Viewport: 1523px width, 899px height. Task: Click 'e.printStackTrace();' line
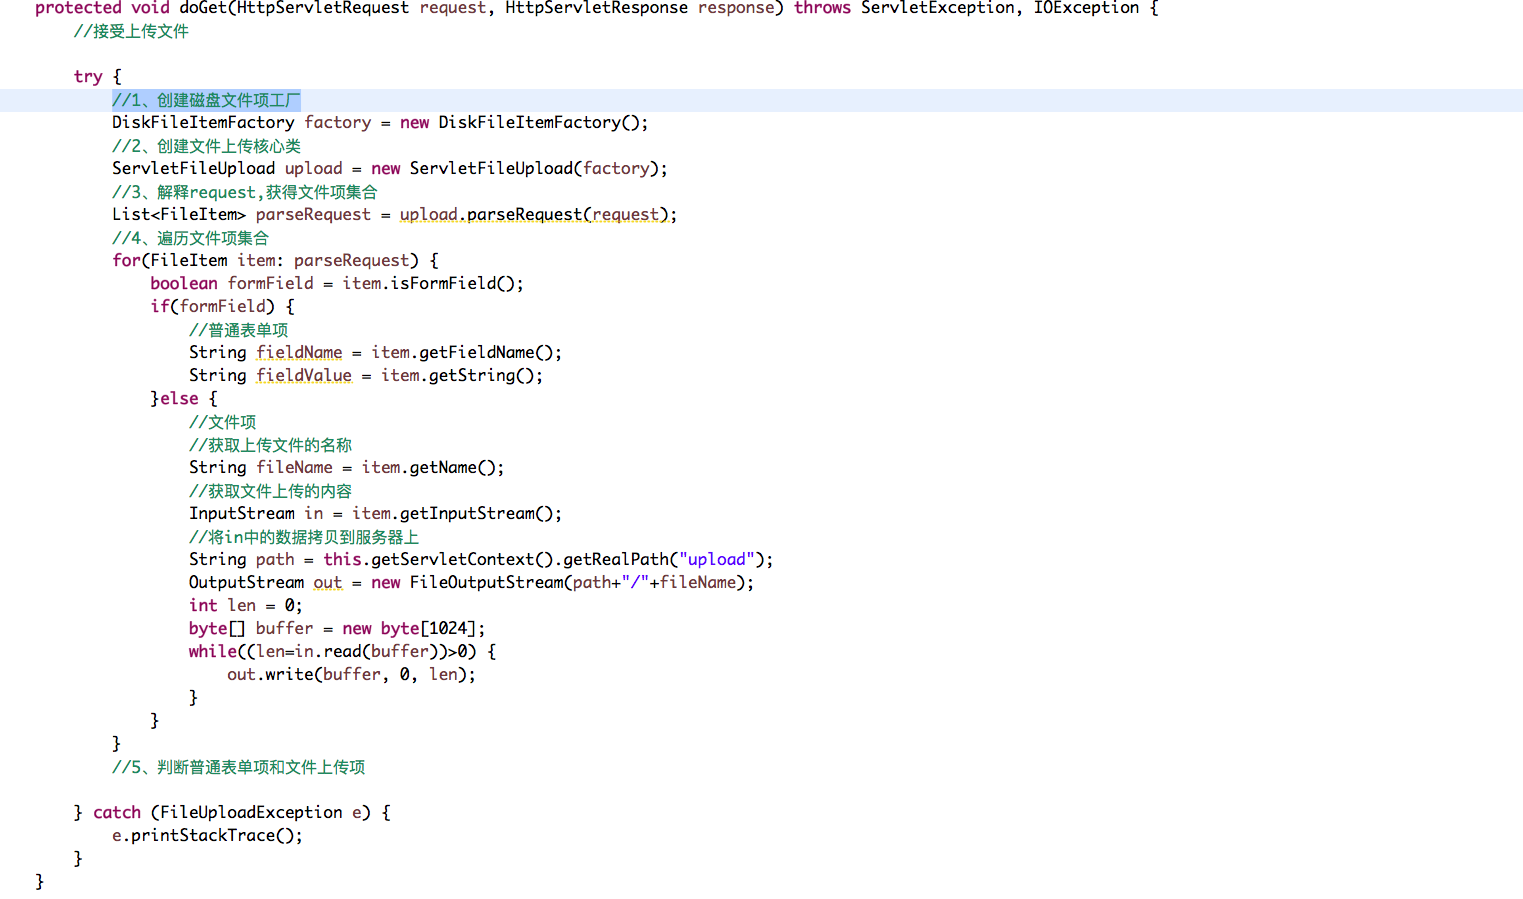[x=207, y=835]
